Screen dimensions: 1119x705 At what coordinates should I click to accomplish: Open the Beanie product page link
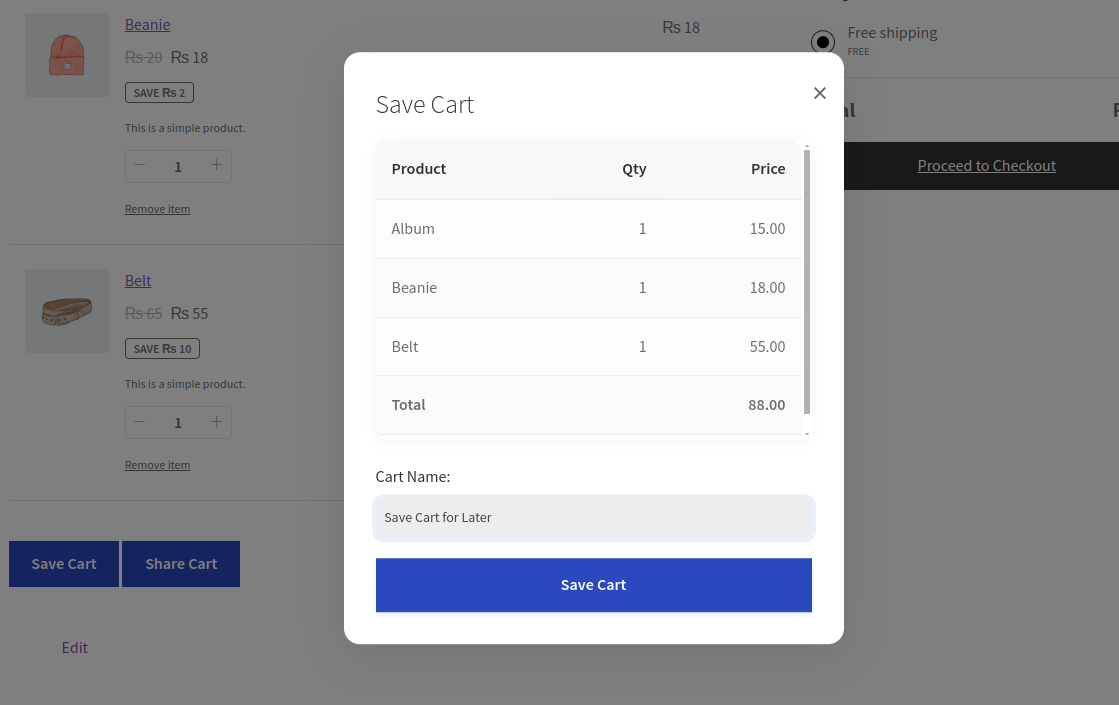[x=147, y=24]
